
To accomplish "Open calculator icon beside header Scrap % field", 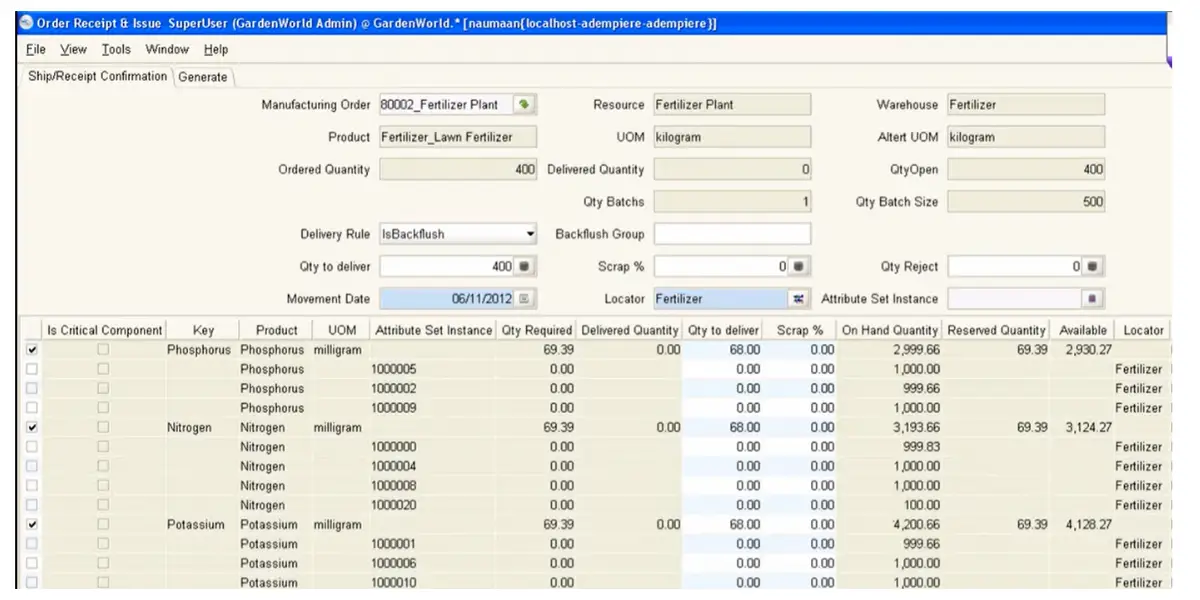I will click(798, 267).
